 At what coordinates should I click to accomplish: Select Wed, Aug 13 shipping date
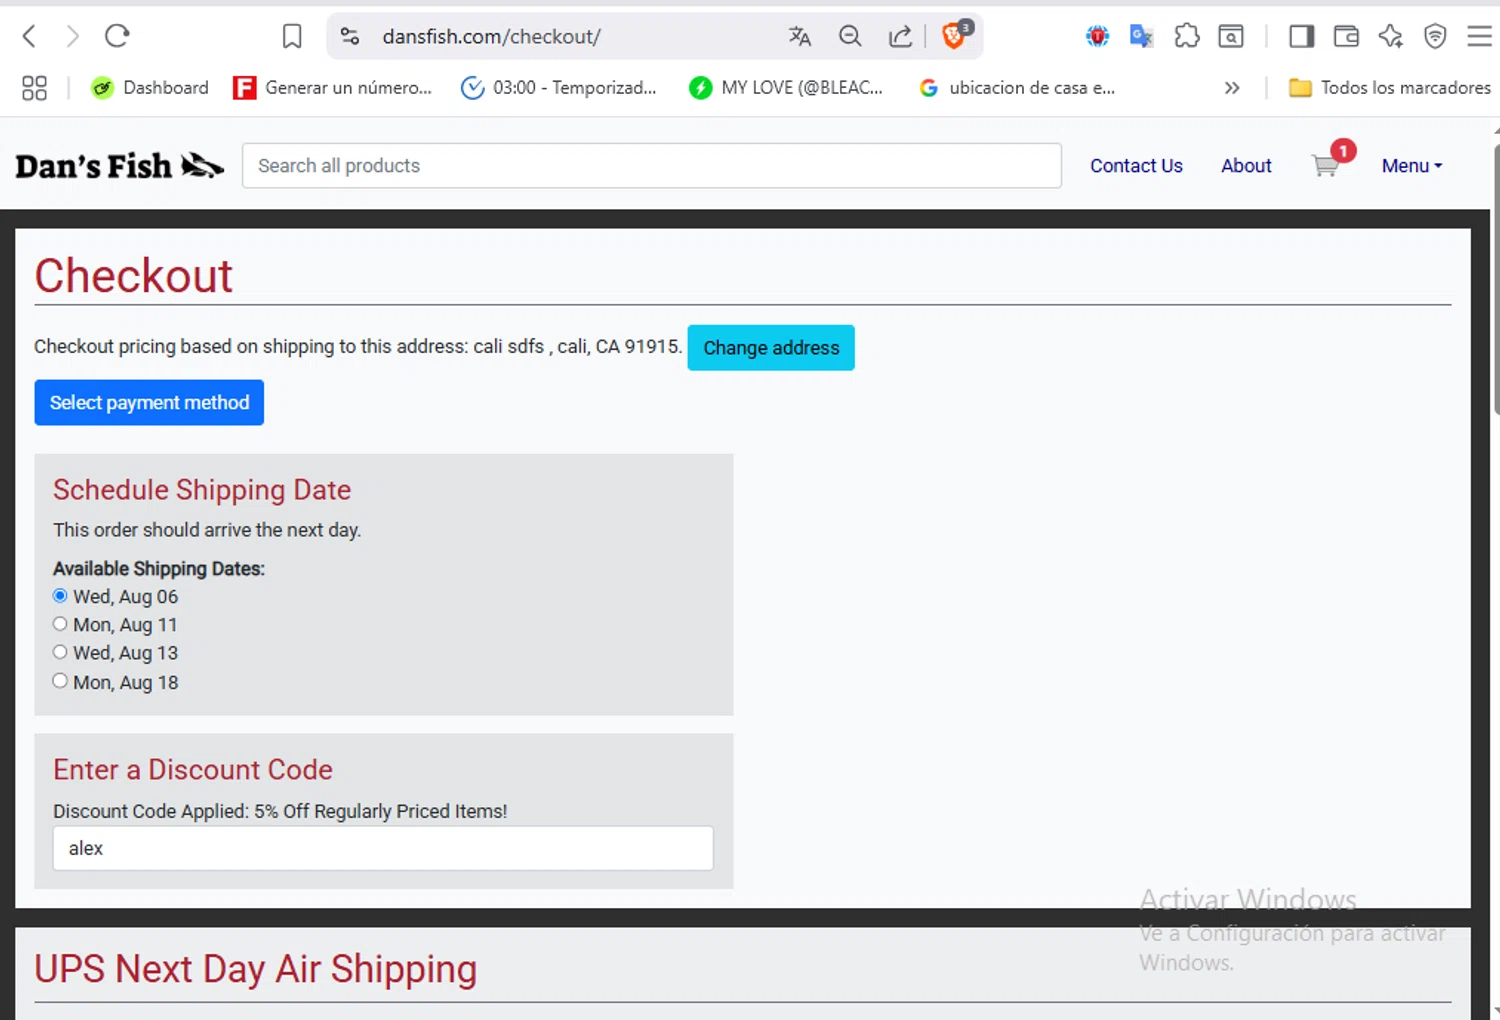(60, 652)
